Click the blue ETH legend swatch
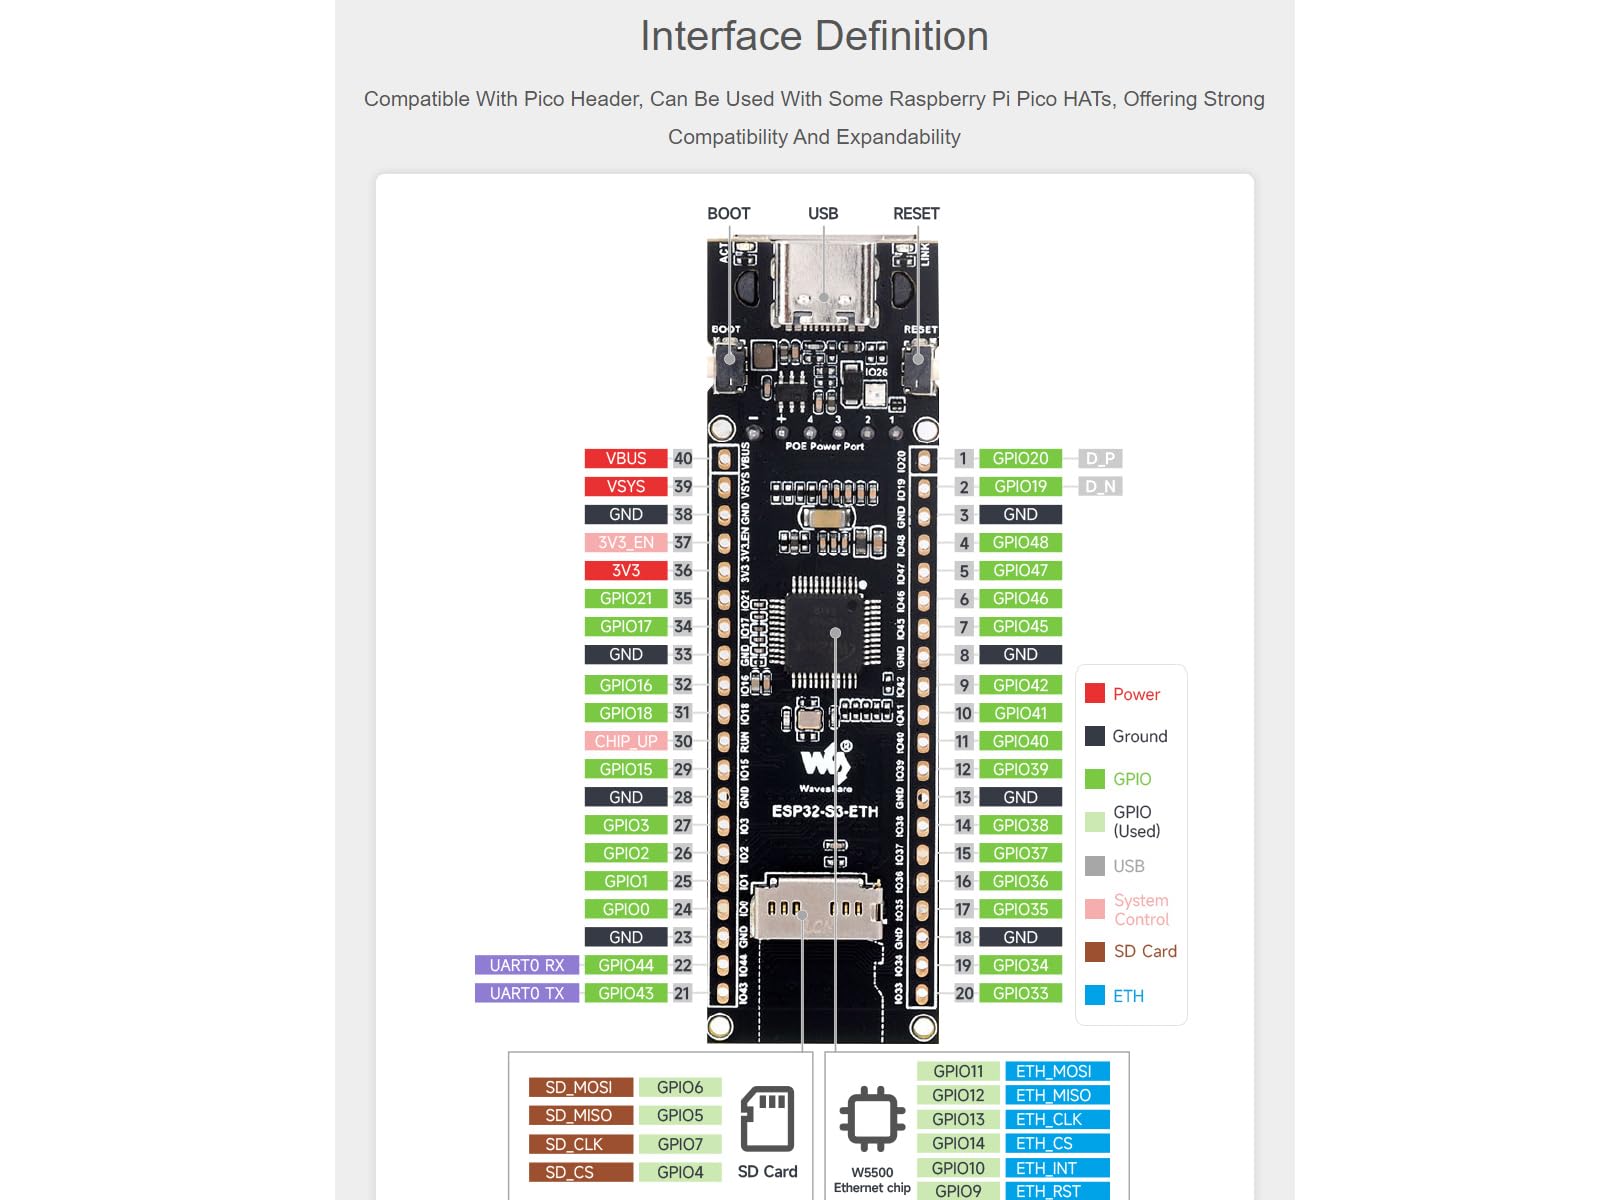The height and width of the screenshot is (1200, 1600). coord(1095,996)
